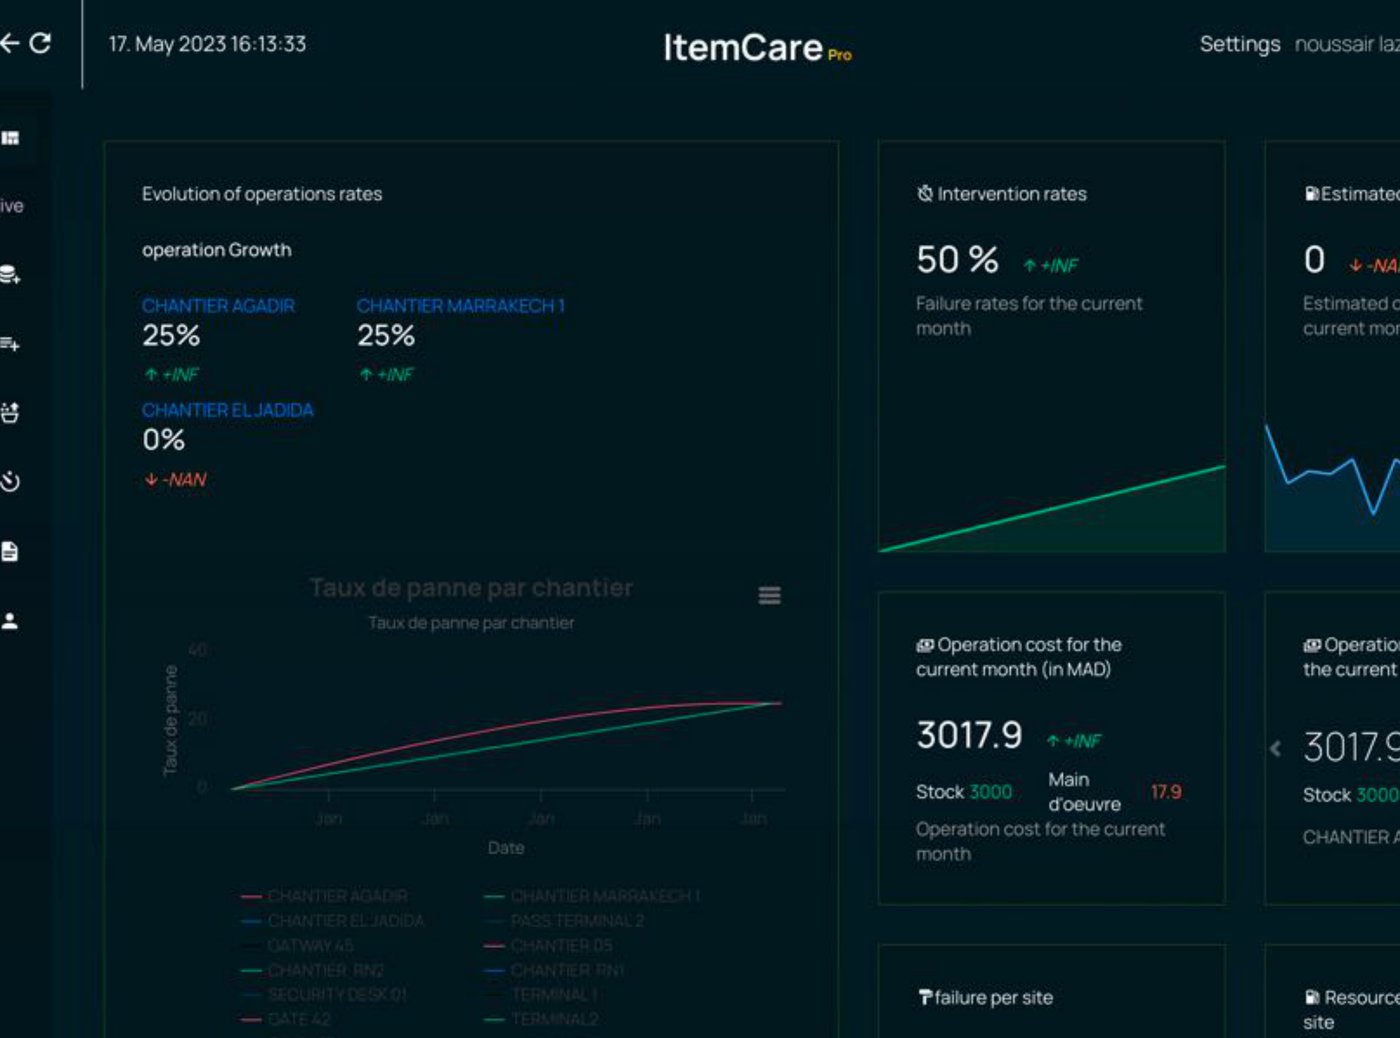
Task: Click the ItemCare Pro logo
Action: coord(757,47)
